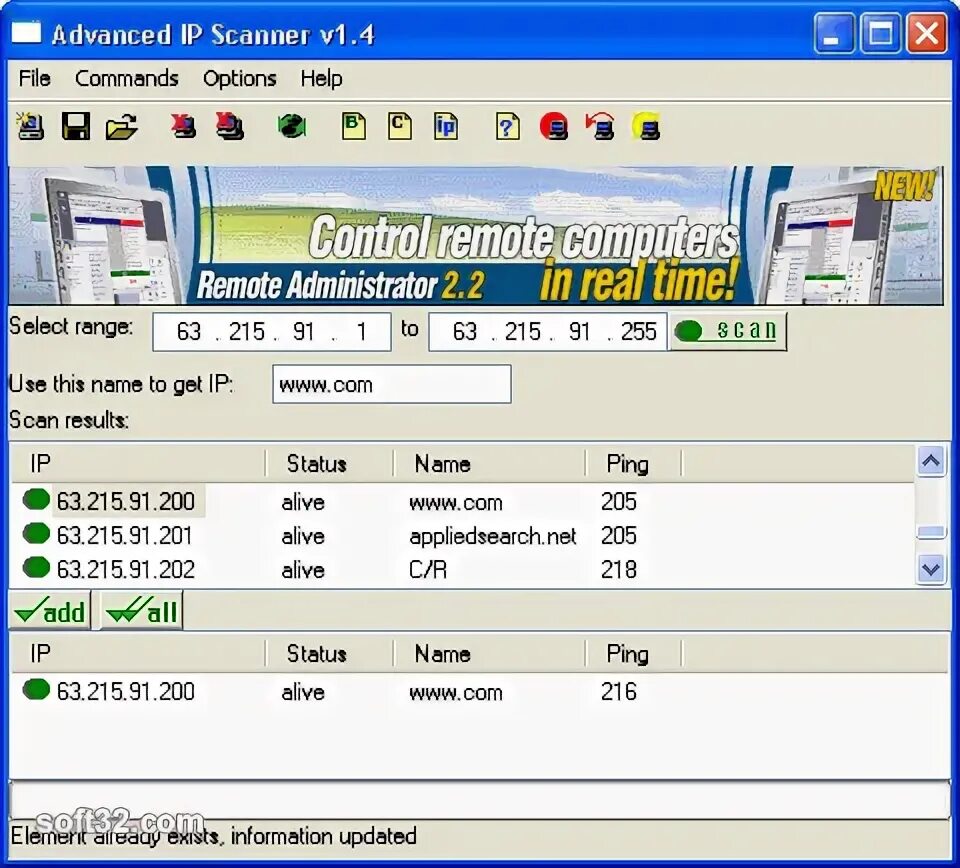This screenshot has height=868, width=960.
Task: Click the ping value 218
Action: point(618,569)
